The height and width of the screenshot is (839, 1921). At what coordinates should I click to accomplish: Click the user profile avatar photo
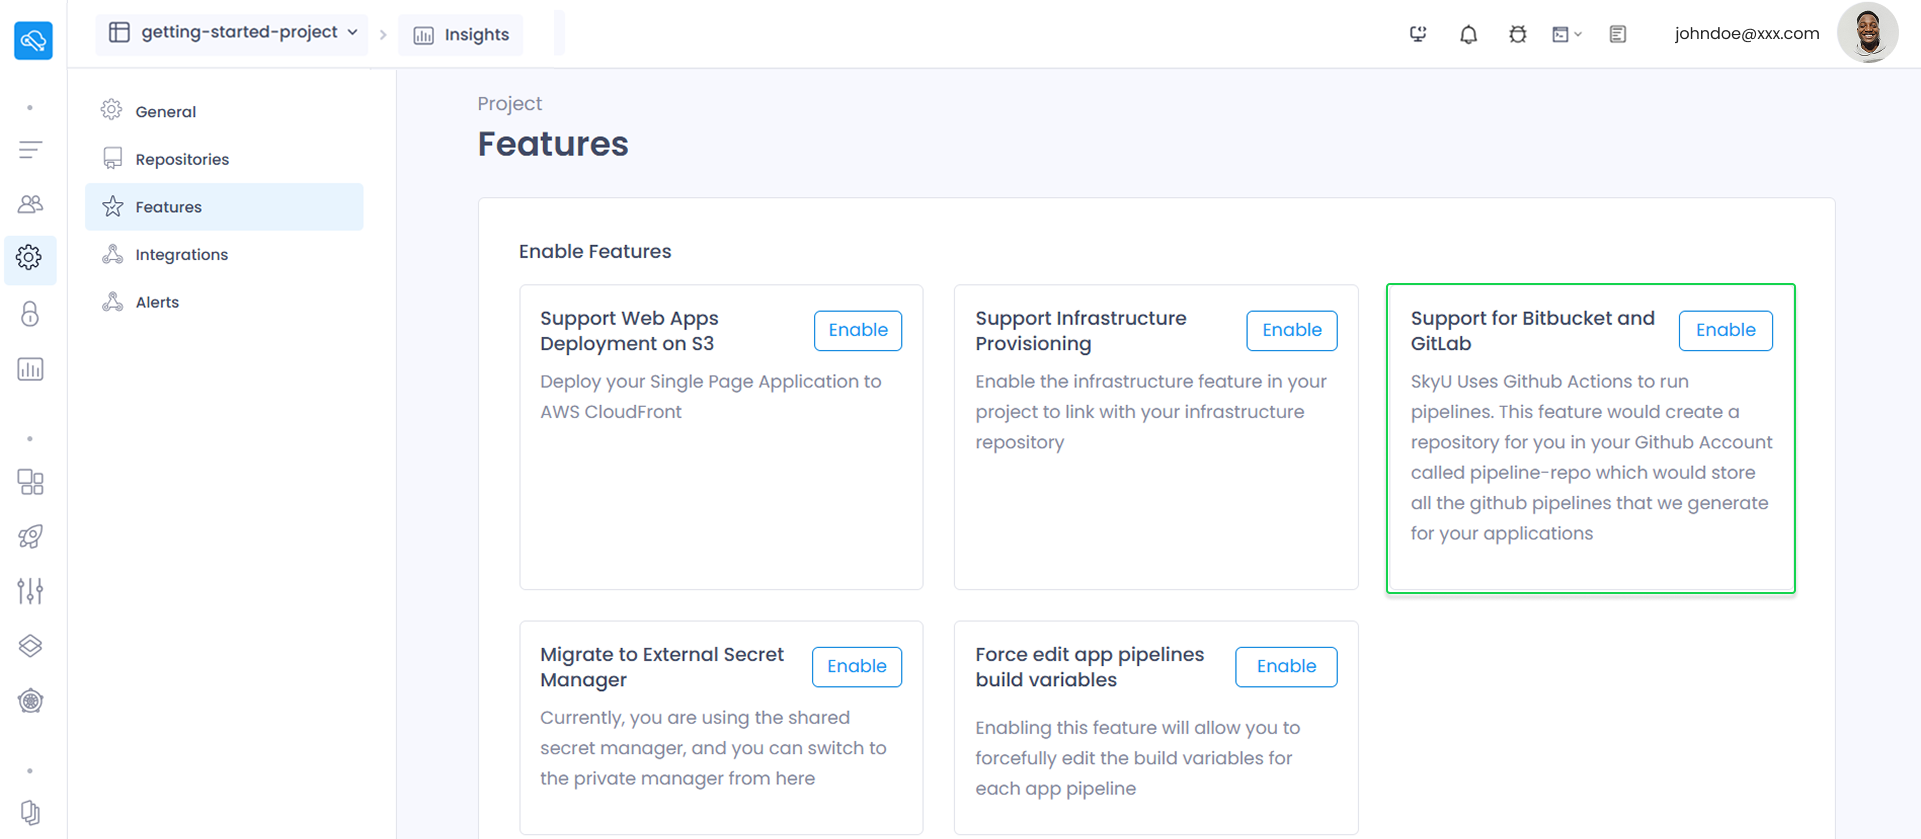point(1868,33)
